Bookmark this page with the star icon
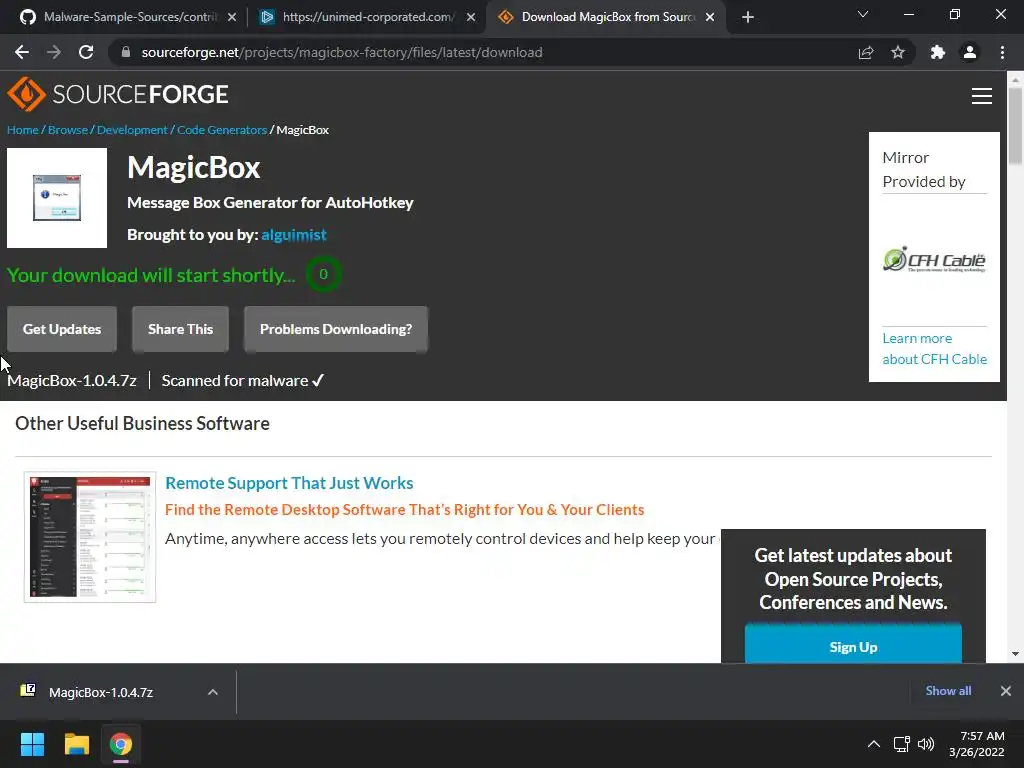 [x=898, y=52]
